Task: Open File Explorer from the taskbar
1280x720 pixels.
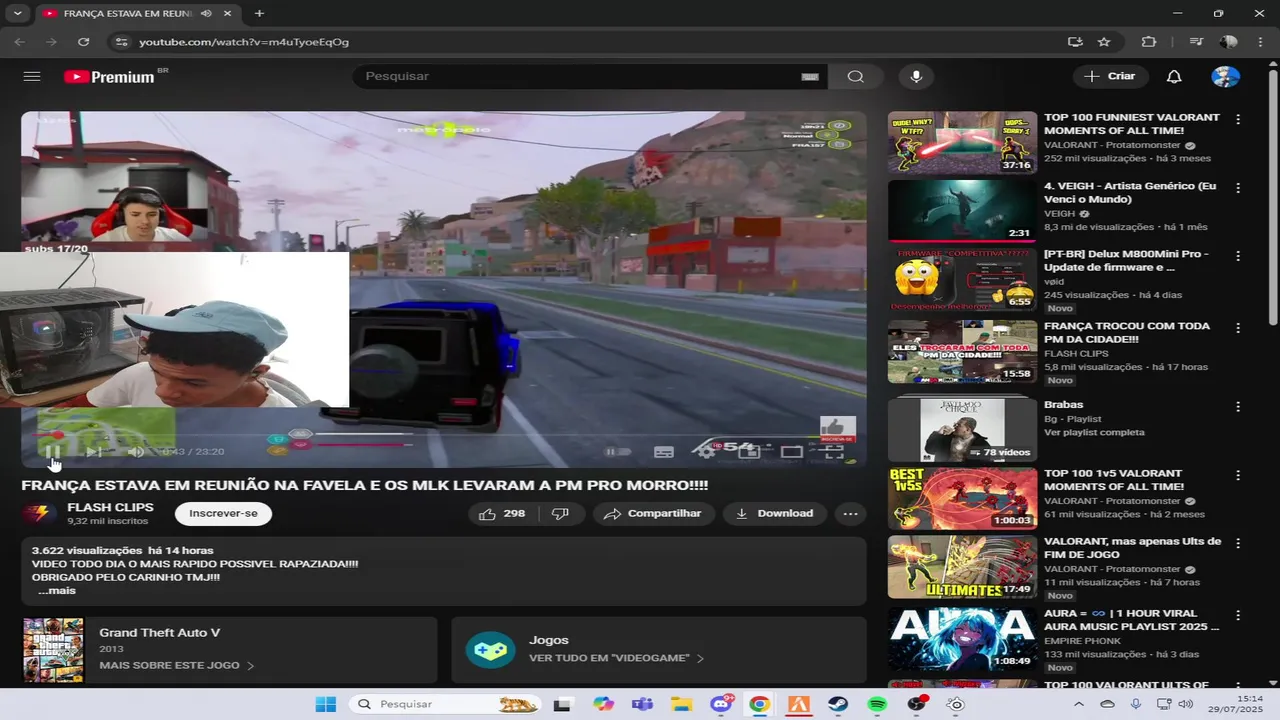Action: [x=681, y=704]
